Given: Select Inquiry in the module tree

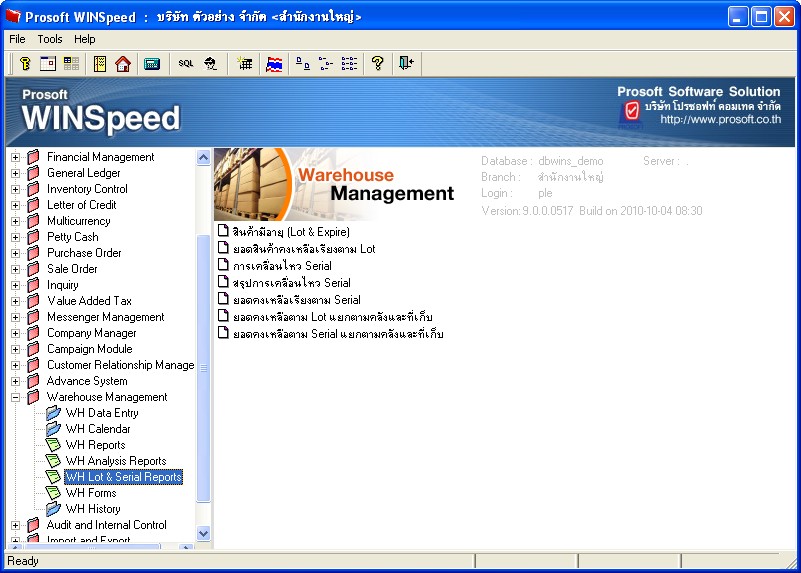Looking at the screenshot, I should point(63,285).
